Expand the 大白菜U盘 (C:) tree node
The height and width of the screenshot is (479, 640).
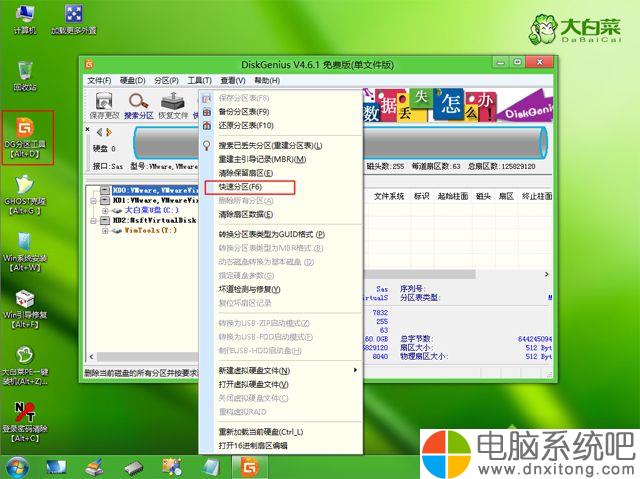105,211
